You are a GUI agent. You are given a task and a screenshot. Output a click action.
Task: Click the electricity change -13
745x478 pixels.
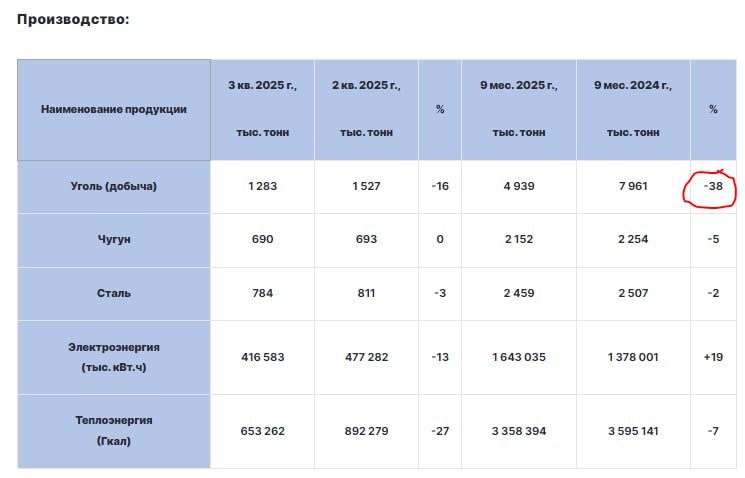pyautogui.click(x=440, y=357)
